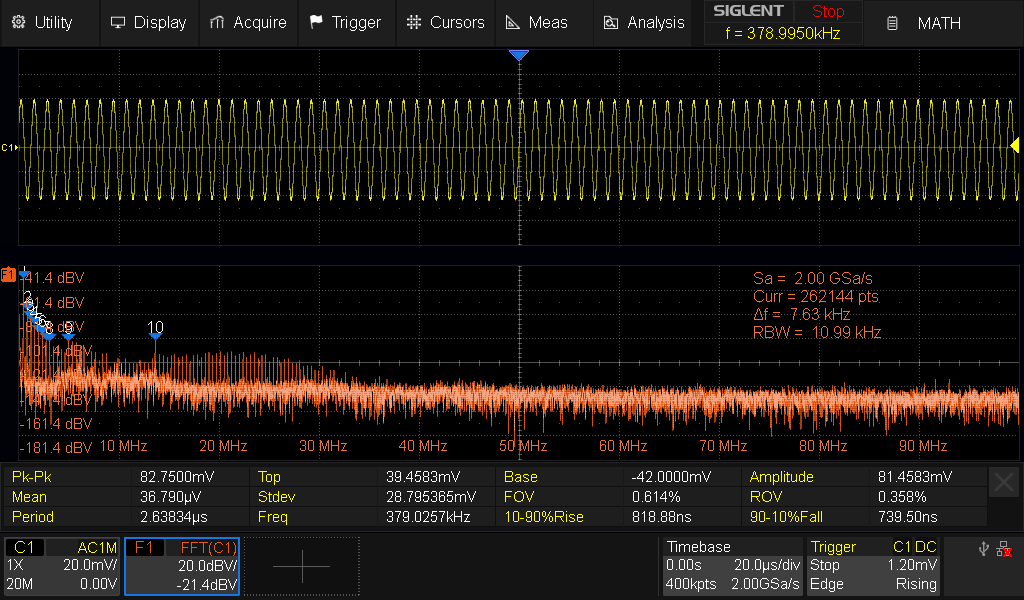This screenshot has width=1024, height=600.
Task: Click the Stop acquisition status indicator
Action: click(827, 12)
